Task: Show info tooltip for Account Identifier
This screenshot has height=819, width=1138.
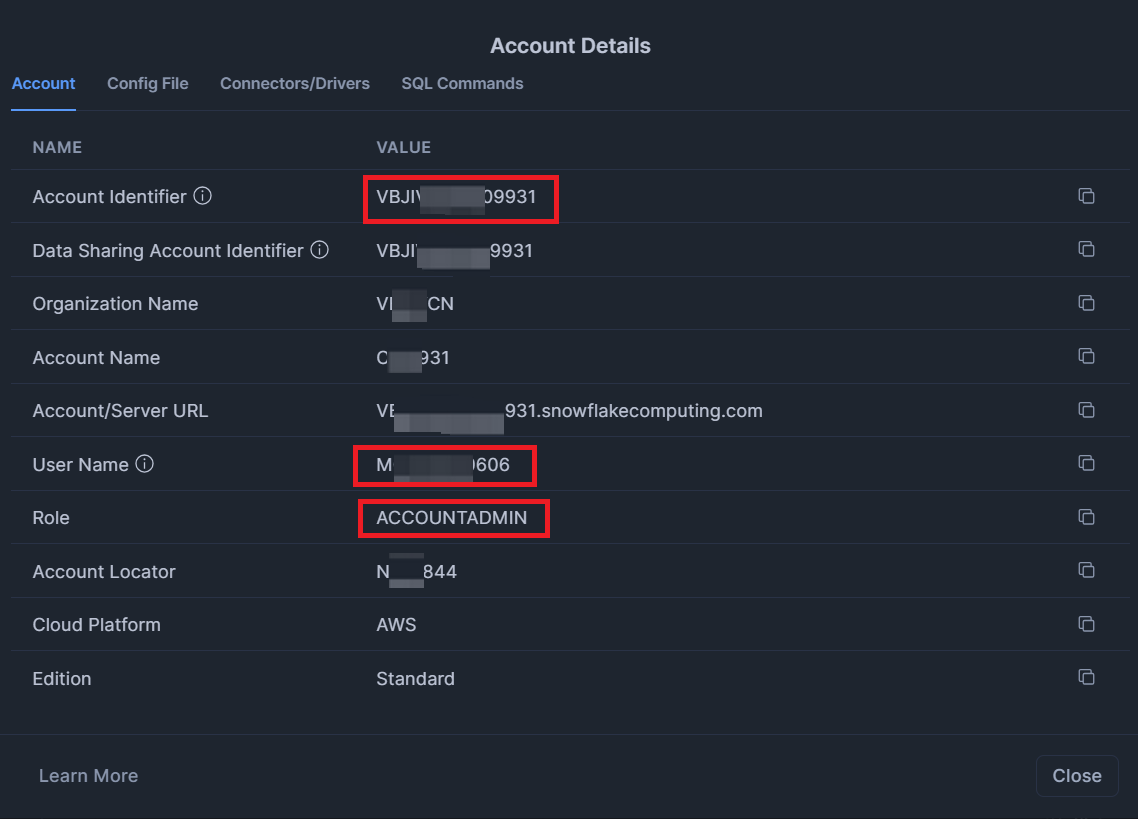Action: (x=202, y=196)
